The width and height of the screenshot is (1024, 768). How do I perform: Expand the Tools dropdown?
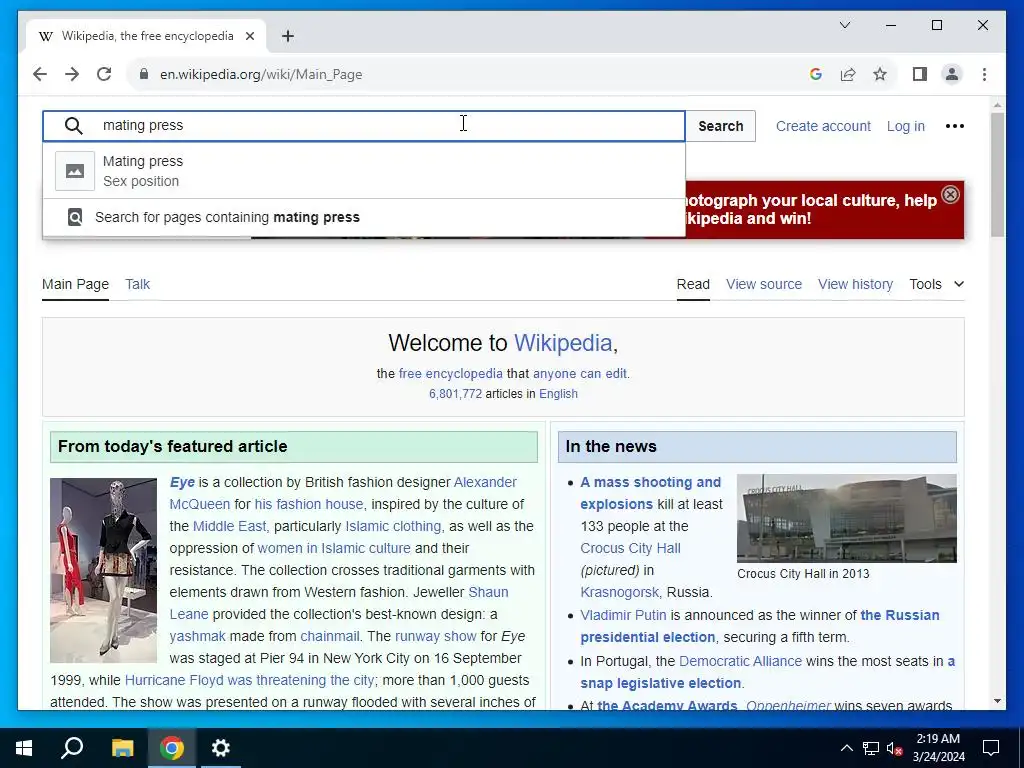[936, 284]
